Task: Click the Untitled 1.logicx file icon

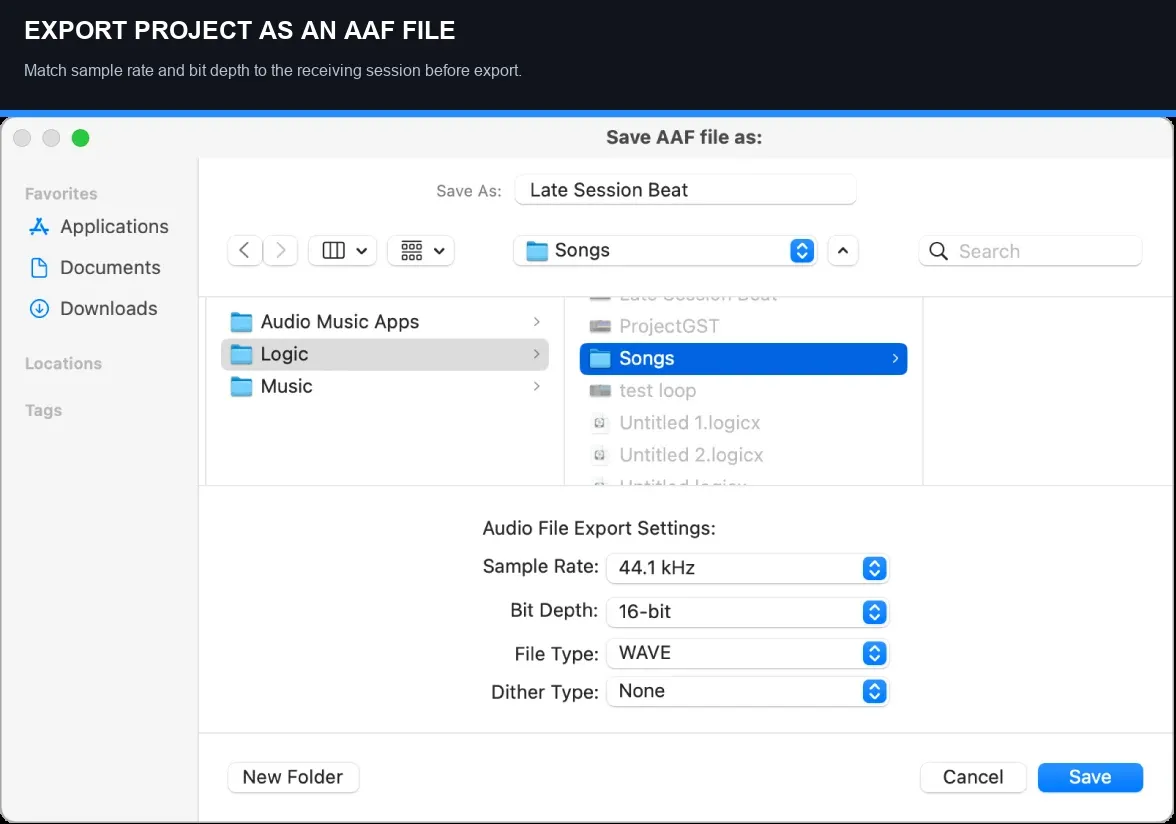Action: click(x=599, y=423)
